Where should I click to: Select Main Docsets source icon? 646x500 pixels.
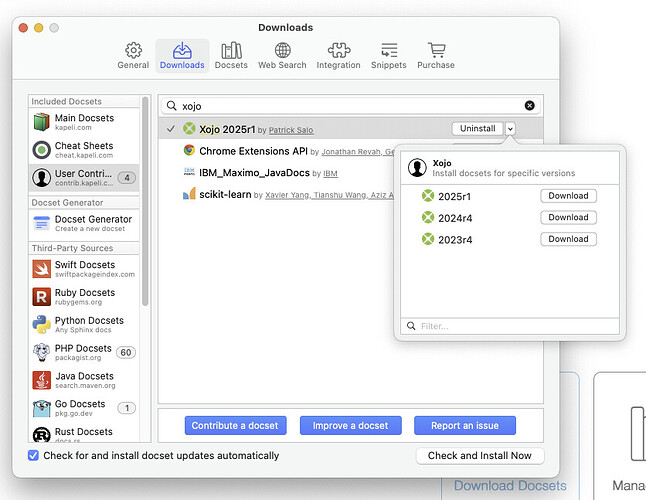(42, 122)
